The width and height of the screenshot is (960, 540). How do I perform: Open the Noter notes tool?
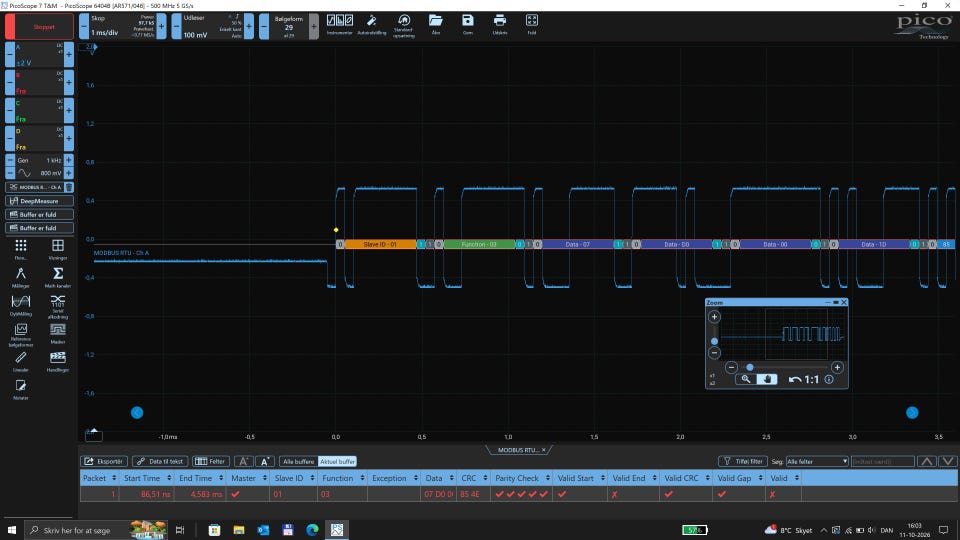[21, 389]
